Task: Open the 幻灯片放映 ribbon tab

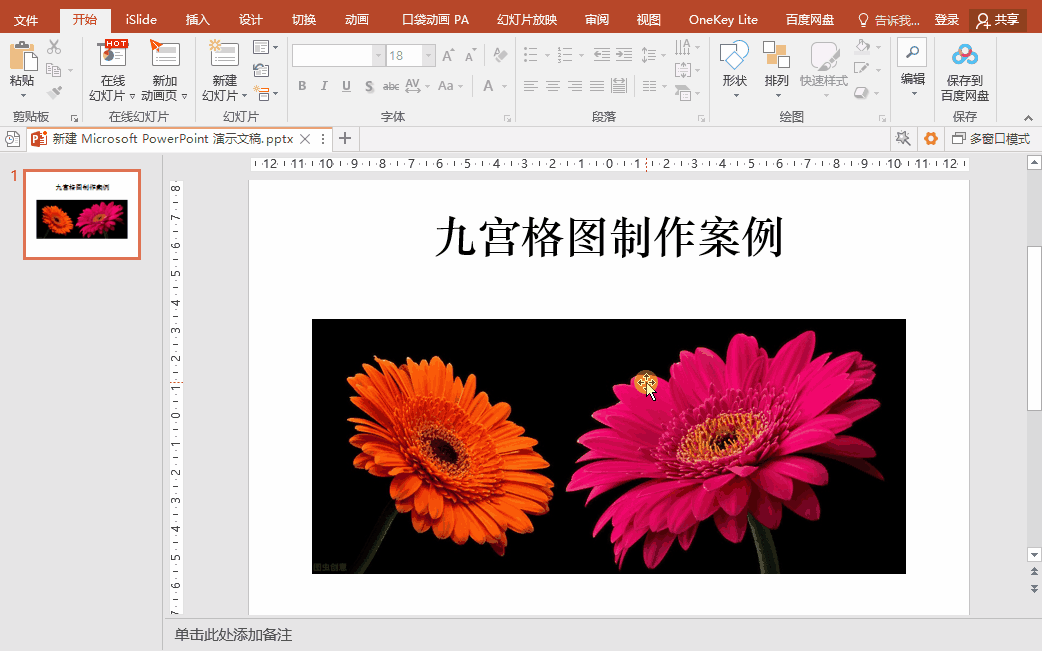Action: (525, 19)
